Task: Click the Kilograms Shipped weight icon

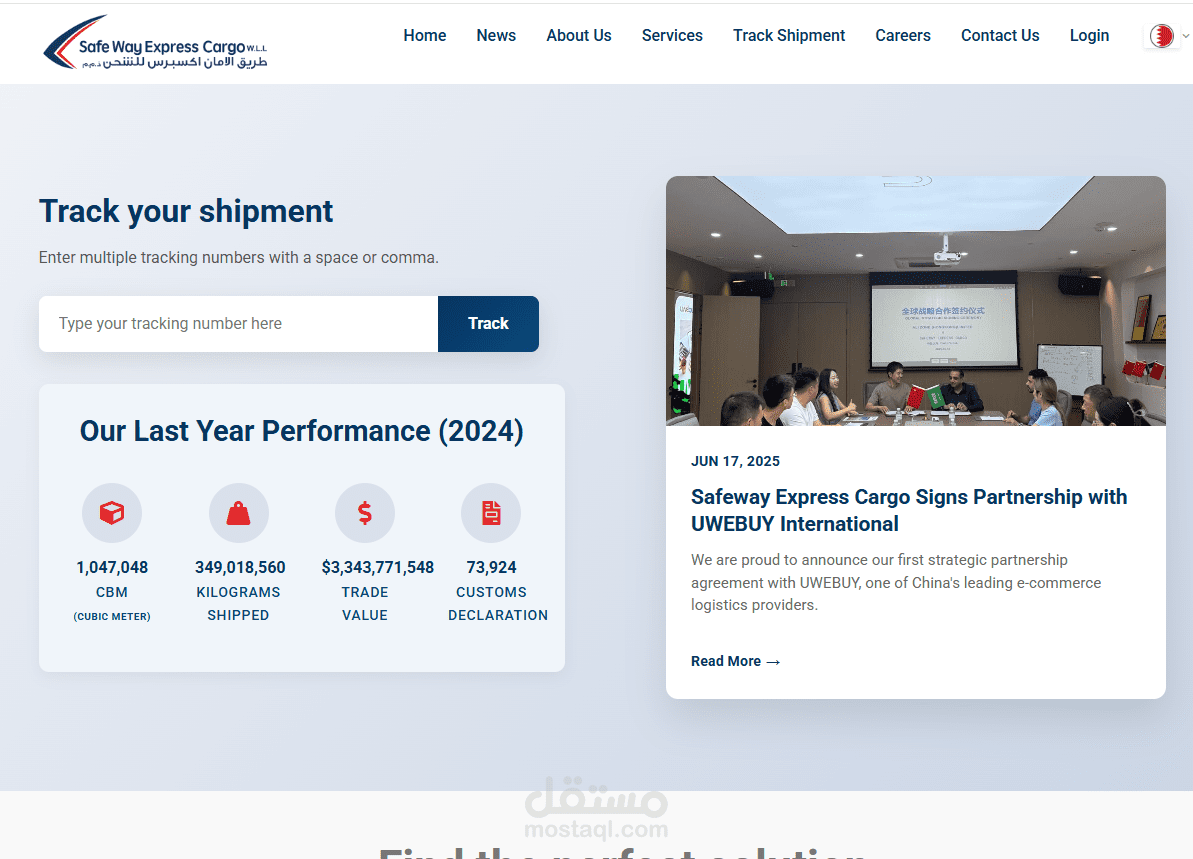Action: (238, 513)
